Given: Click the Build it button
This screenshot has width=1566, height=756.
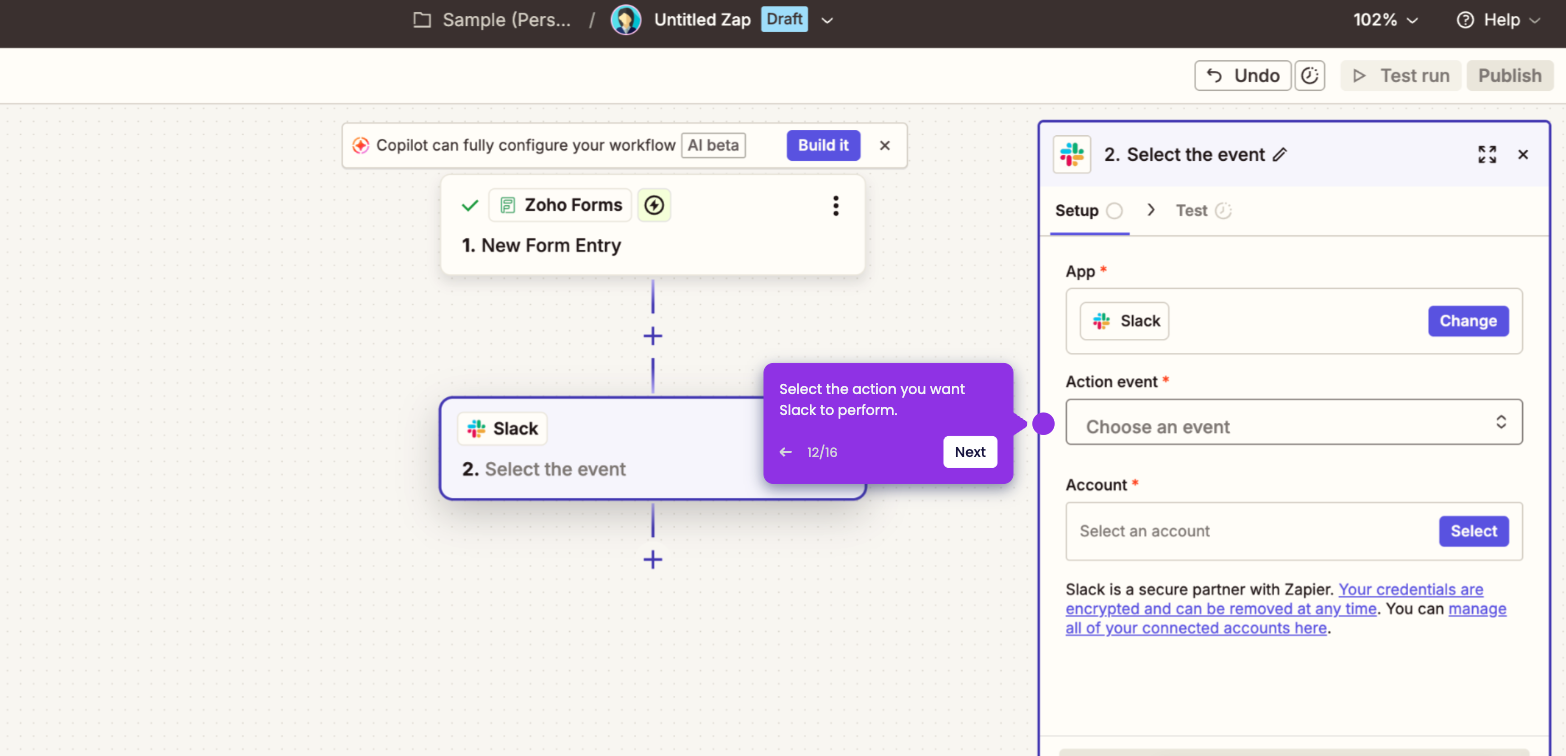Looking at the screenshot, I should [824, 146].
